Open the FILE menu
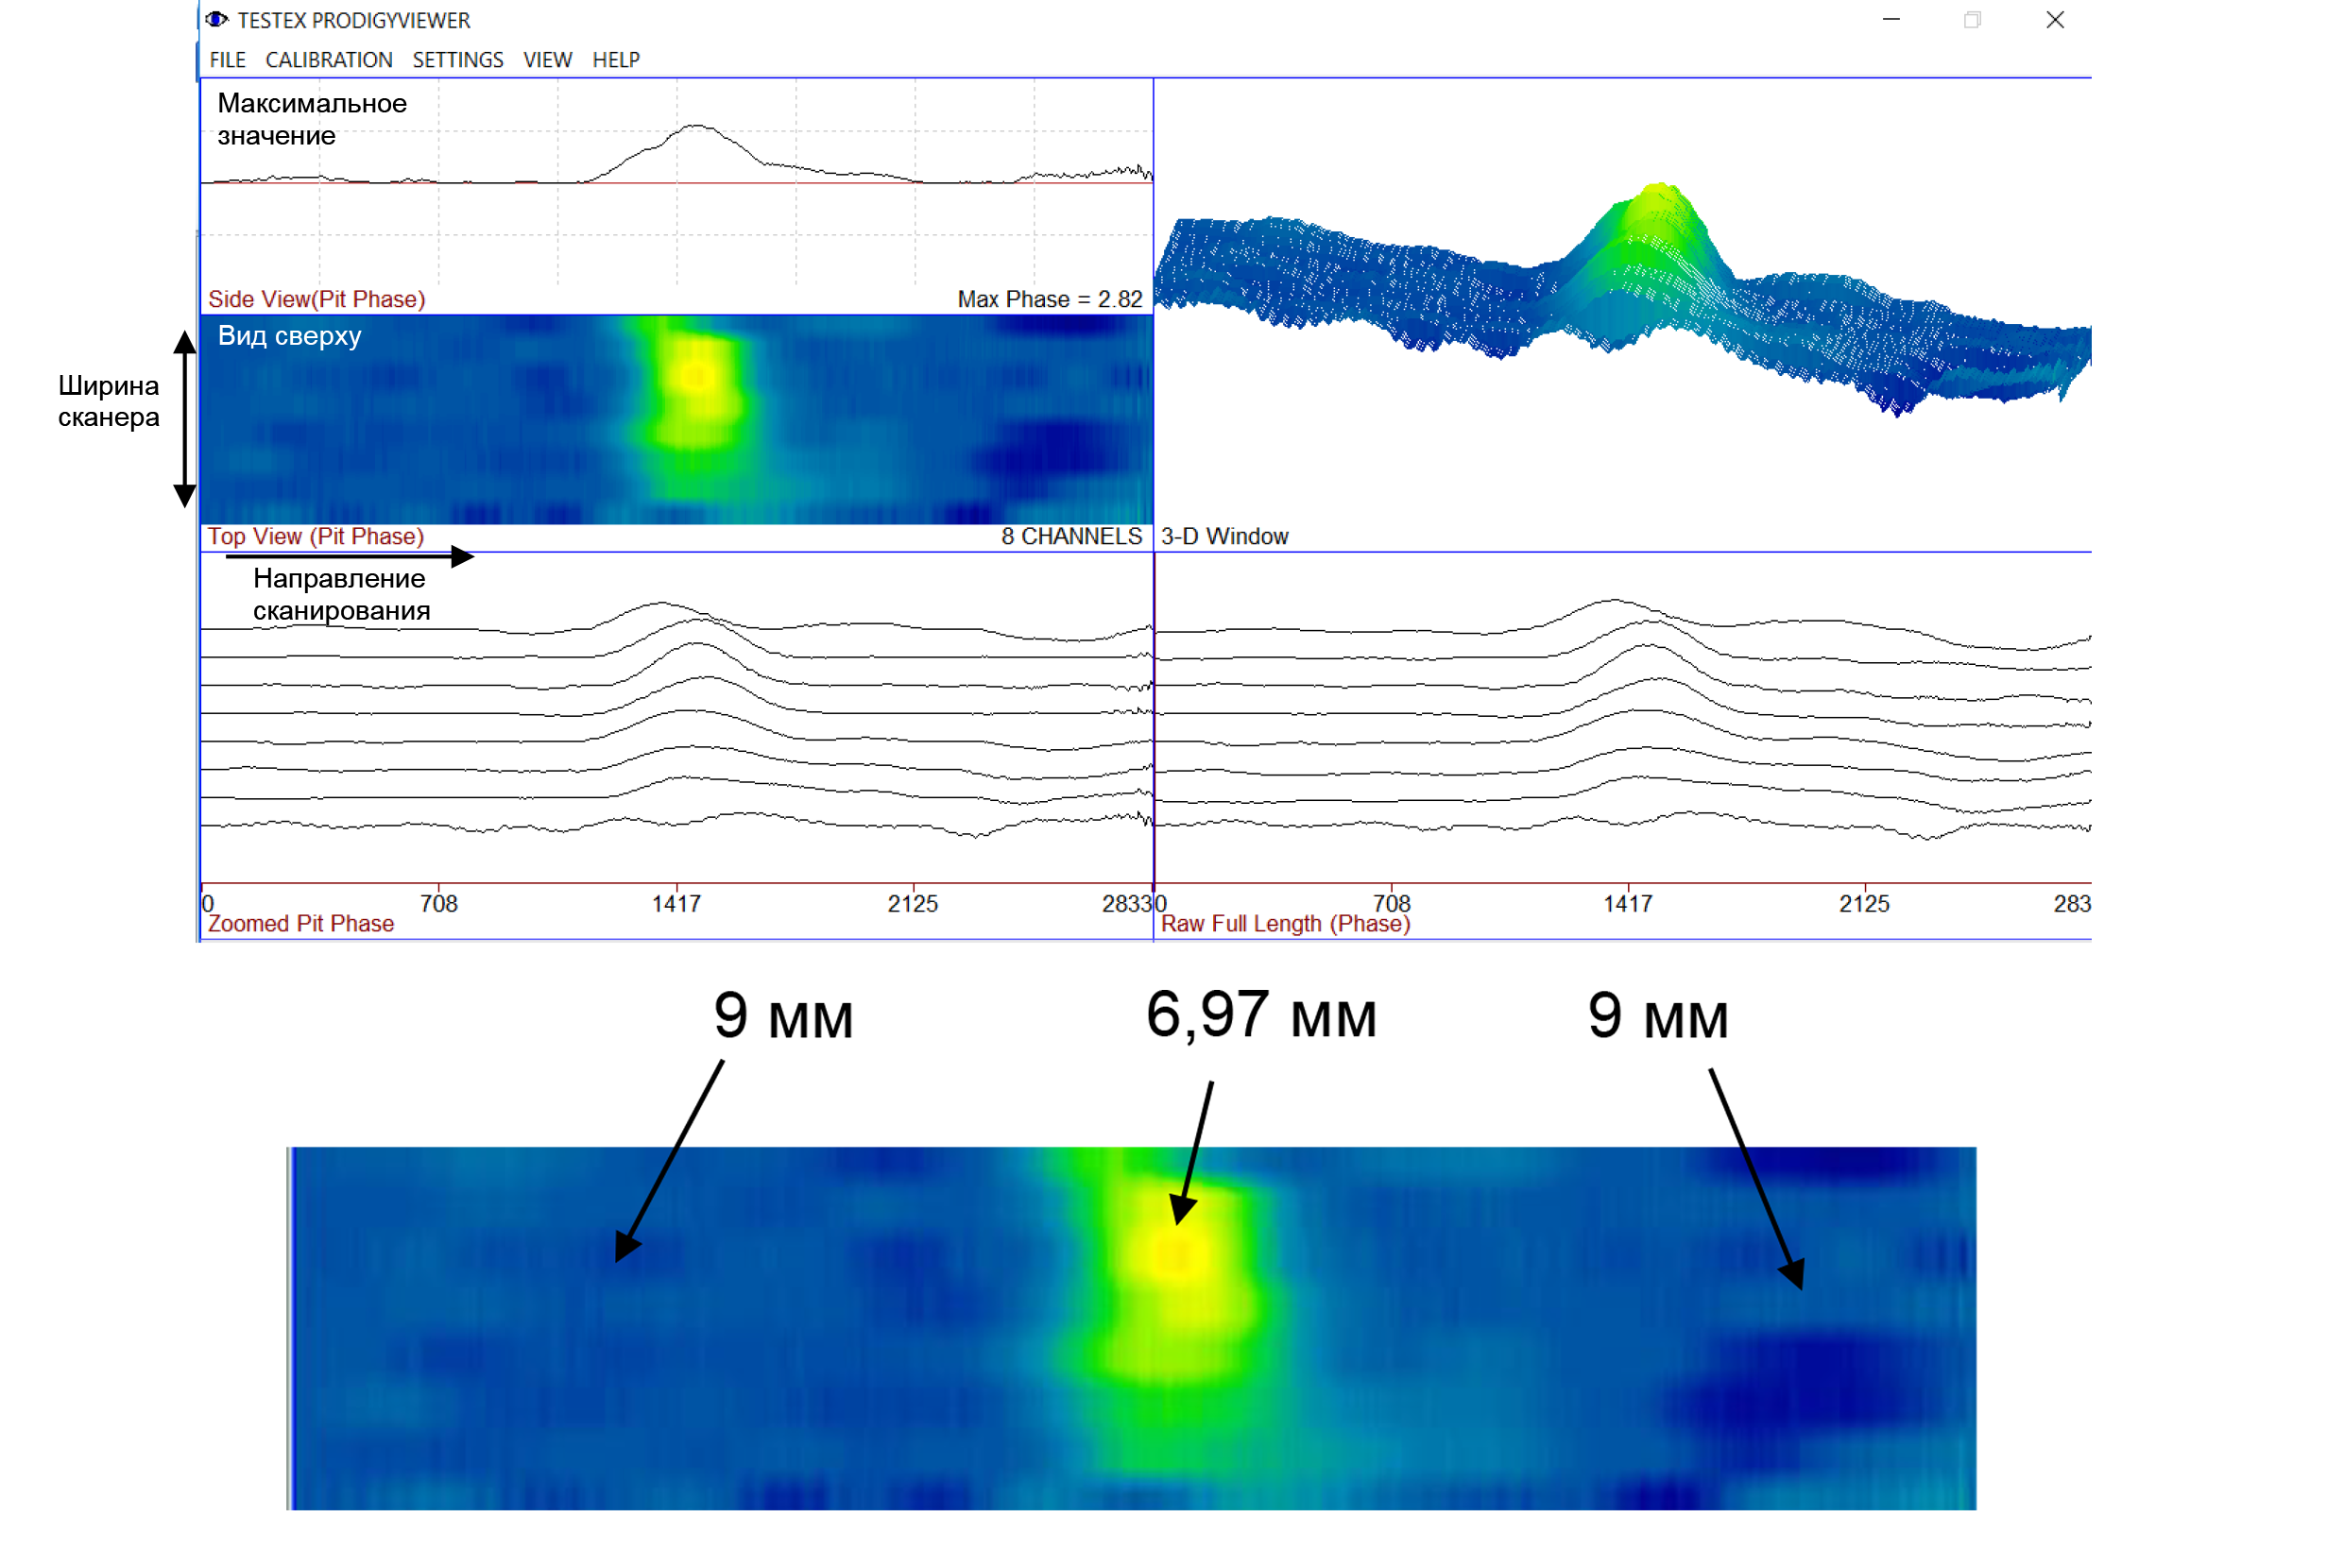The width and height of the screenshot is (2344, 1568). coord(227,60)
